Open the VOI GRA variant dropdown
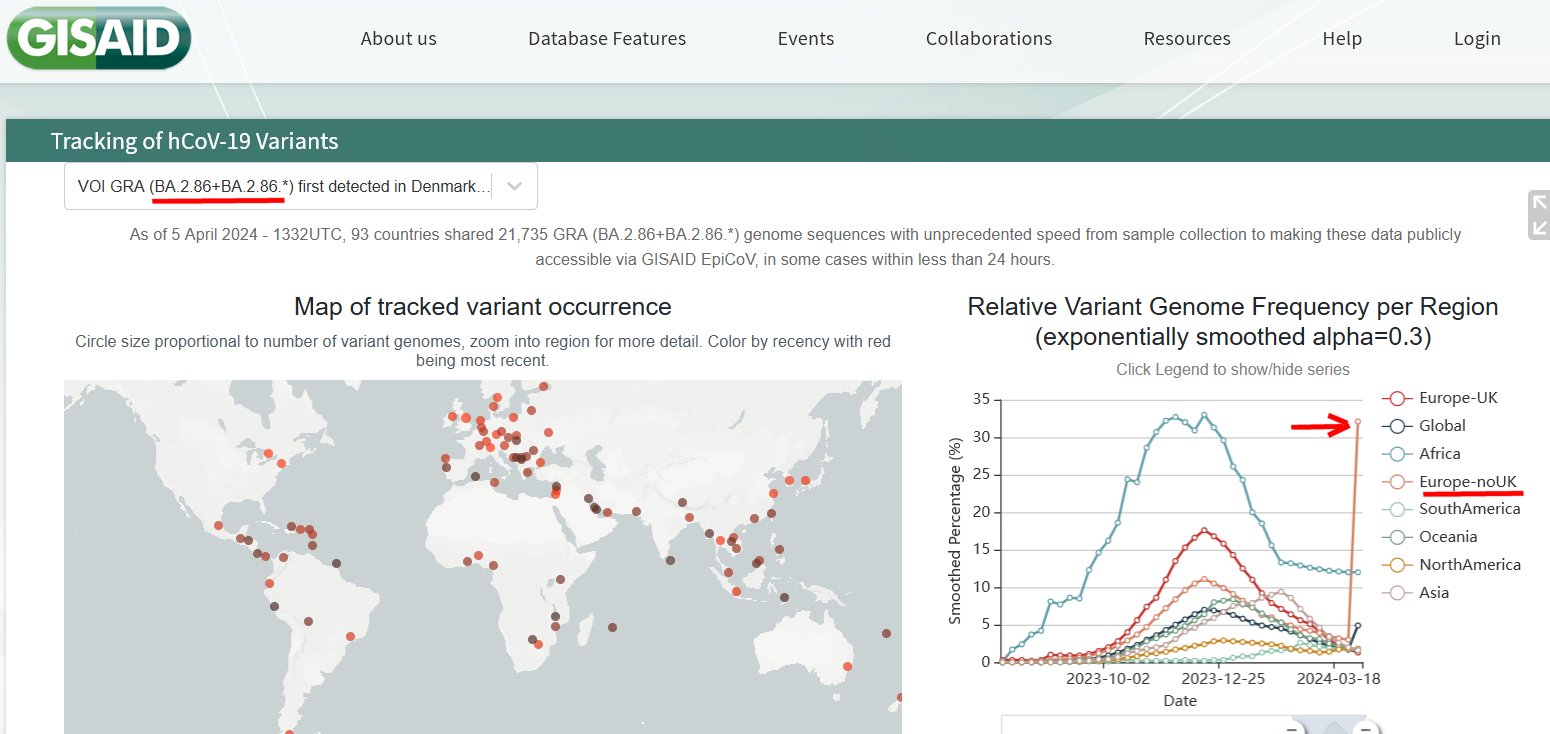The image size is (1550, 734). click(283, 186)
